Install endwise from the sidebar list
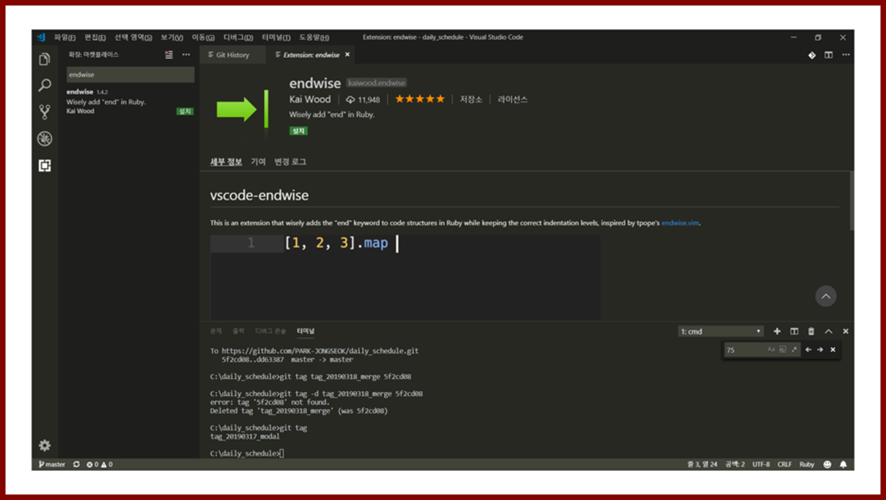Screen dimensions: 886x500 pyautogui.click(x=185, y=111)
